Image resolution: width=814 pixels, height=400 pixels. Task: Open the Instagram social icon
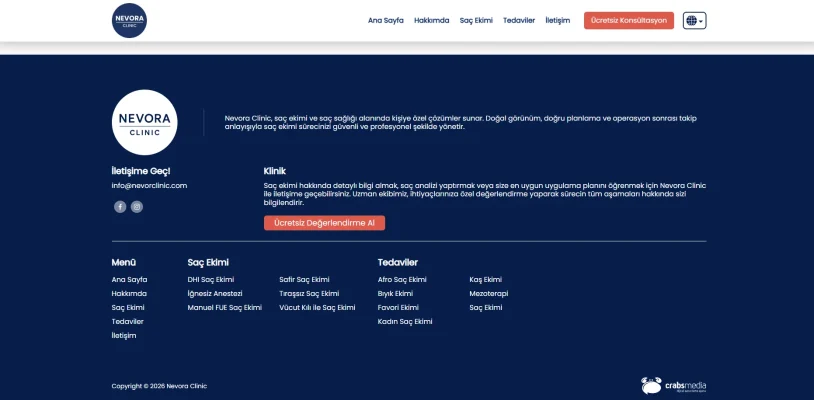pyautogui.click(x=137, y=207)
